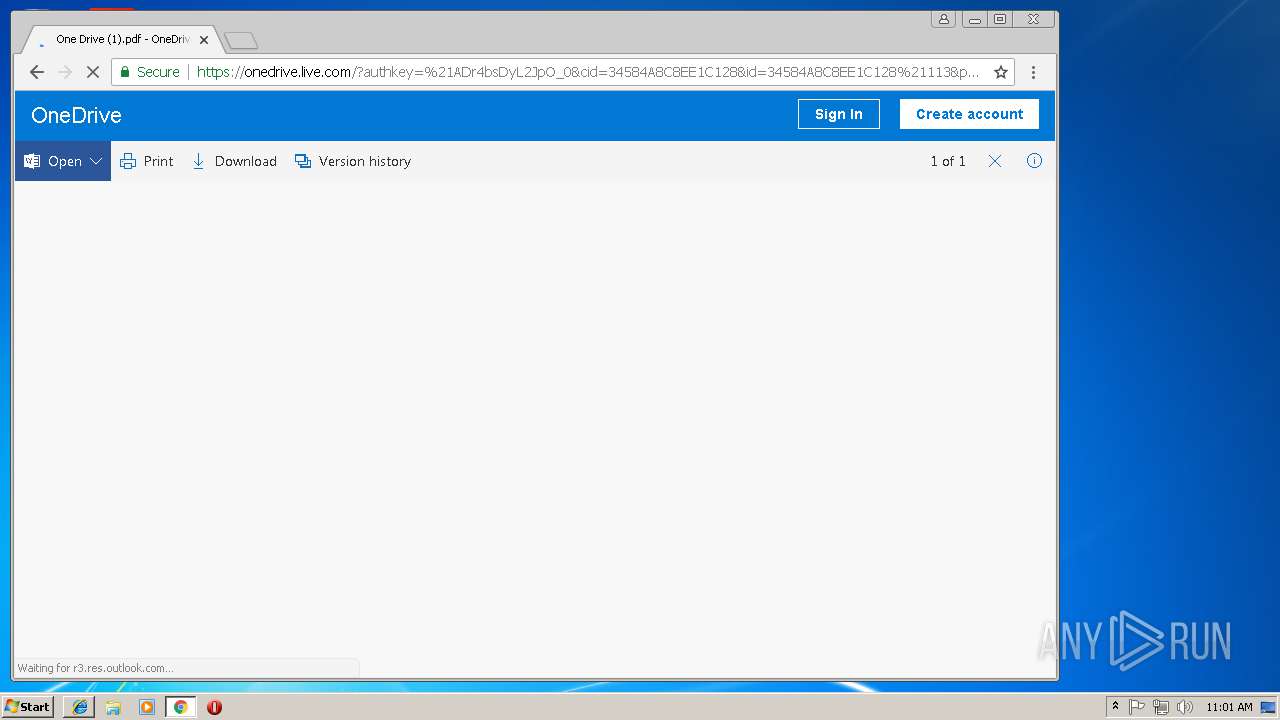Click the browser forward arrow
Screen dimensions: 1280x720
coord(65,72)
